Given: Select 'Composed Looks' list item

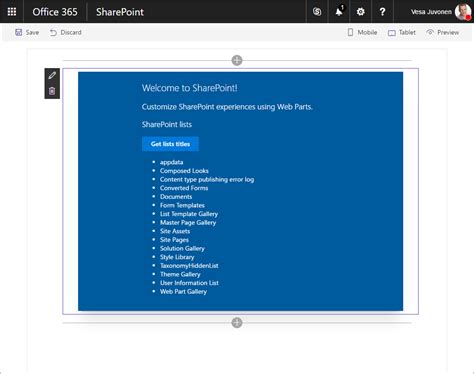Looking at the screenshot, I should (x=184, y=171).
